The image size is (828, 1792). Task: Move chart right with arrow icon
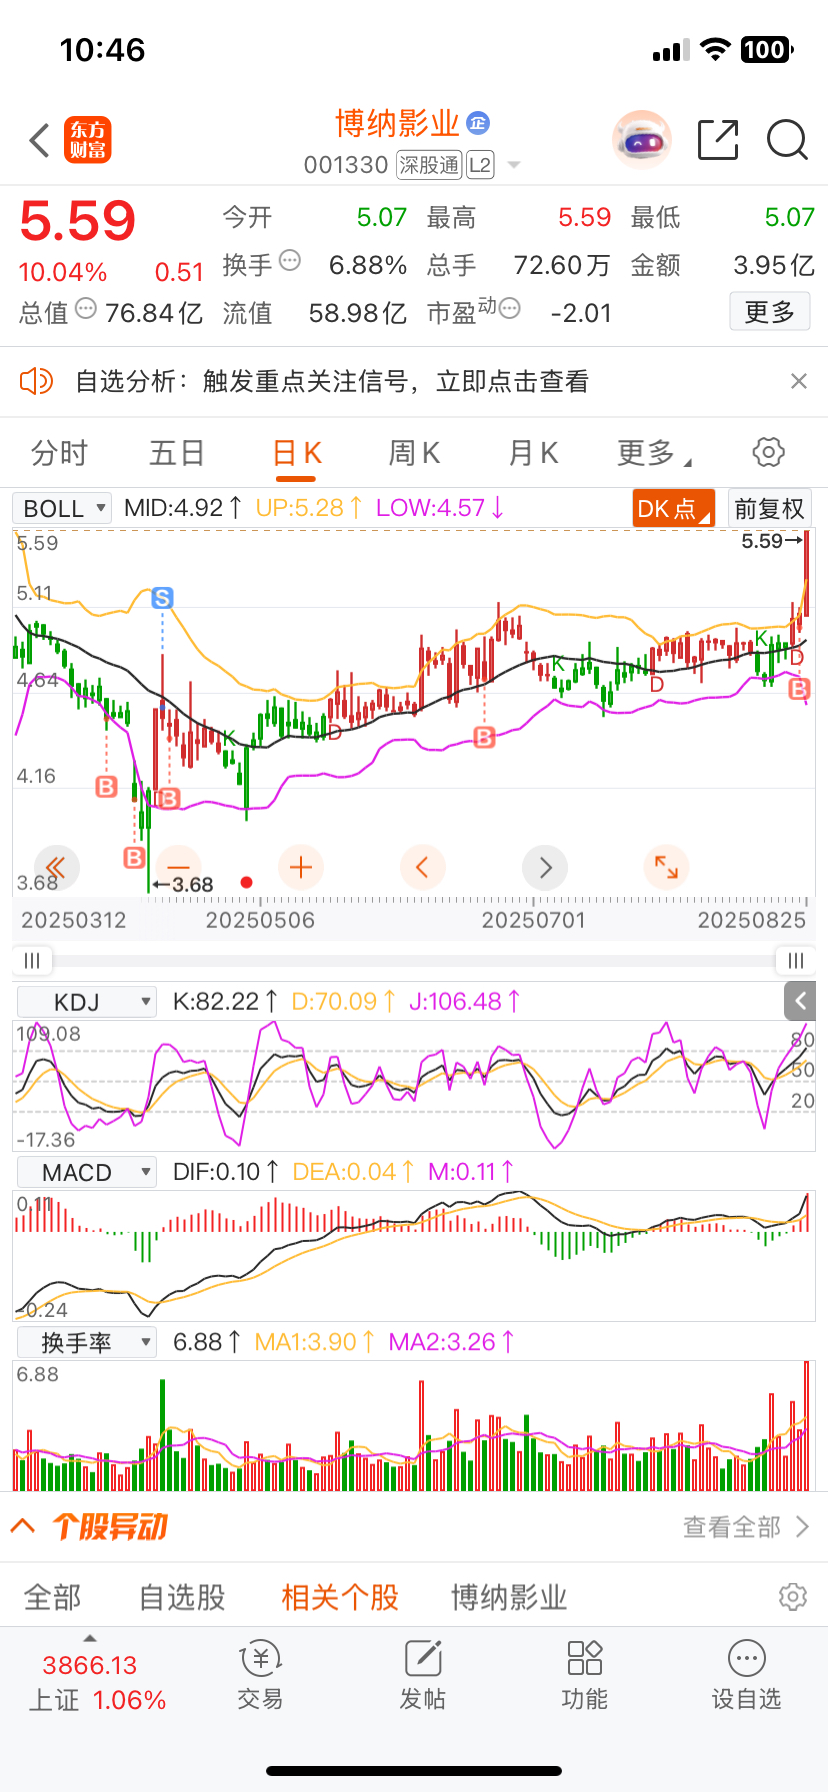545,867
